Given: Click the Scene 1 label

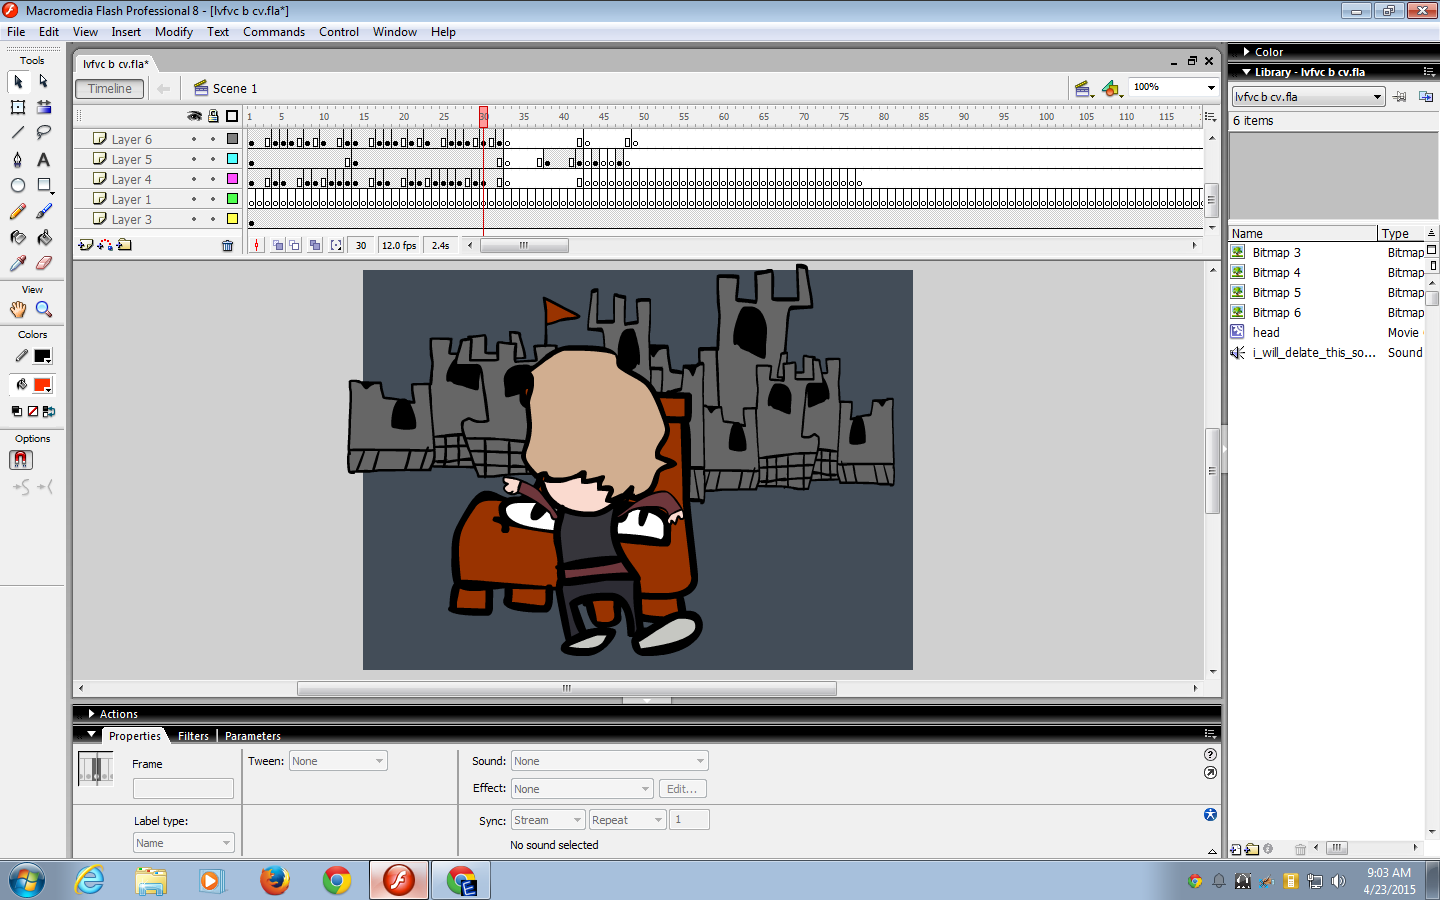Looking at the screenshot, I should pyautogui.click(x=235, y=89).
